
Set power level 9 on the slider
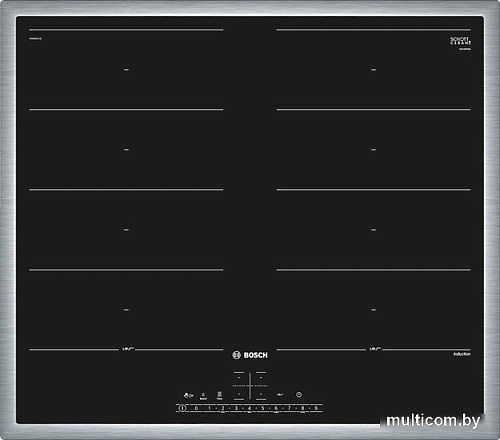click(316, 408)
